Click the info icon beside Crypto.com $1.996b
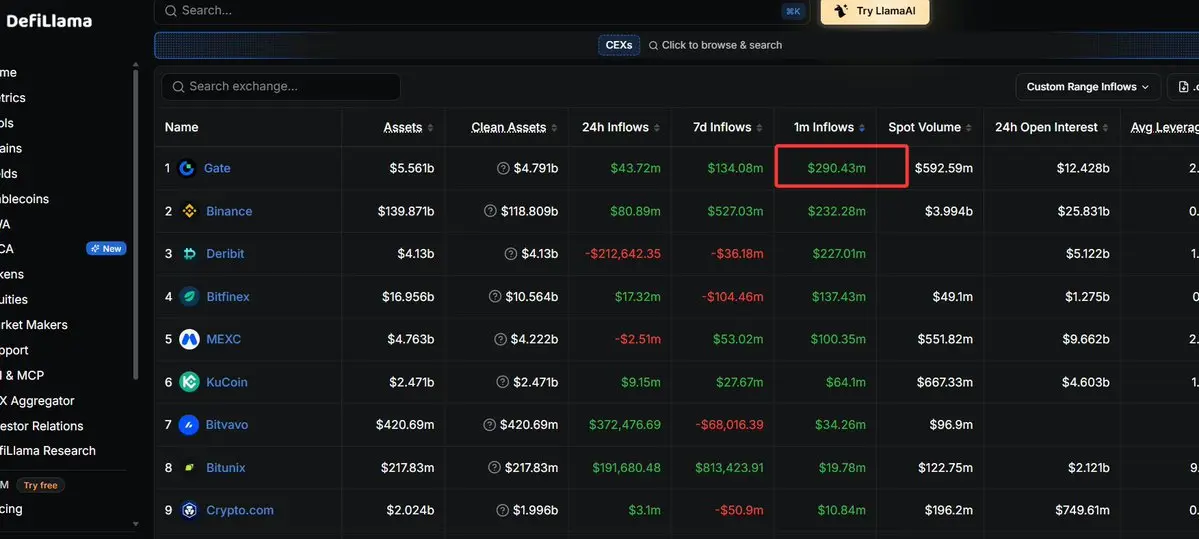This screenshot has width=1199, height=539. (503, 511)
